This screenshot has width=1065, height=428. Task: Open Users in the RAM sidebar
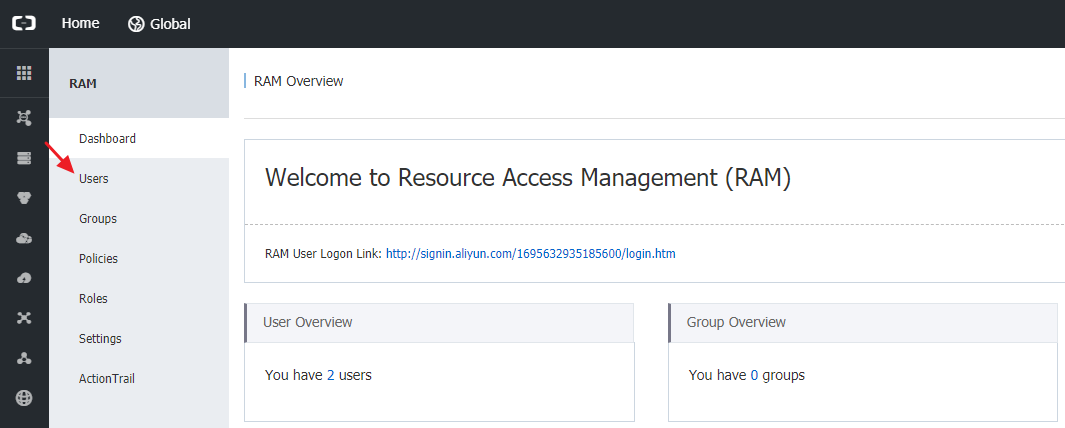94,178
